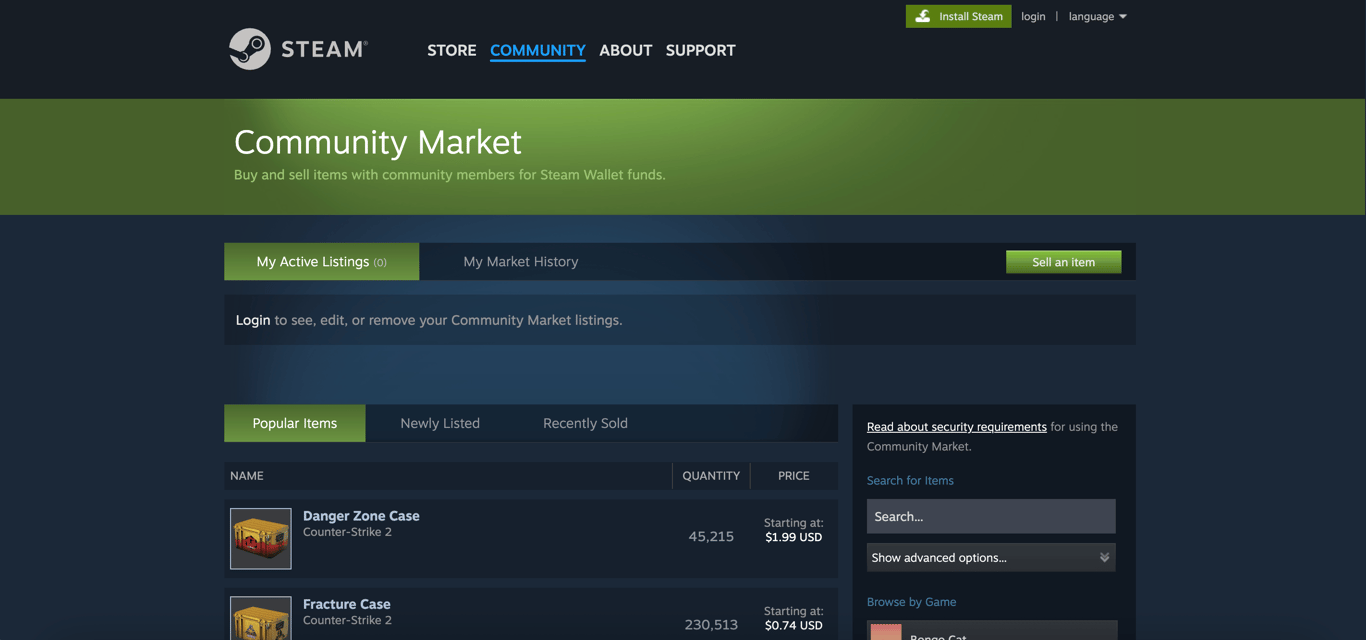
Task: Select the Popular Items tab
Action: pyautogui.click(x=295, y=423)
